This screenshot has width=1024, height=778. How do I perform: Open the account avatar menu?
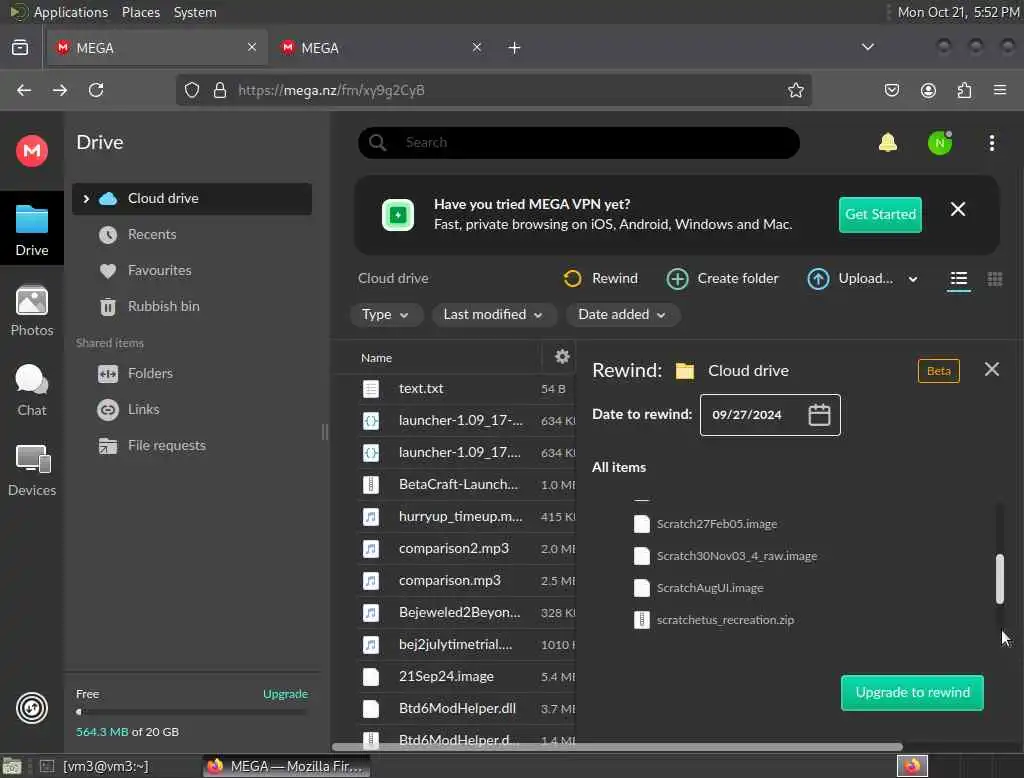click(x=939, y=143)
